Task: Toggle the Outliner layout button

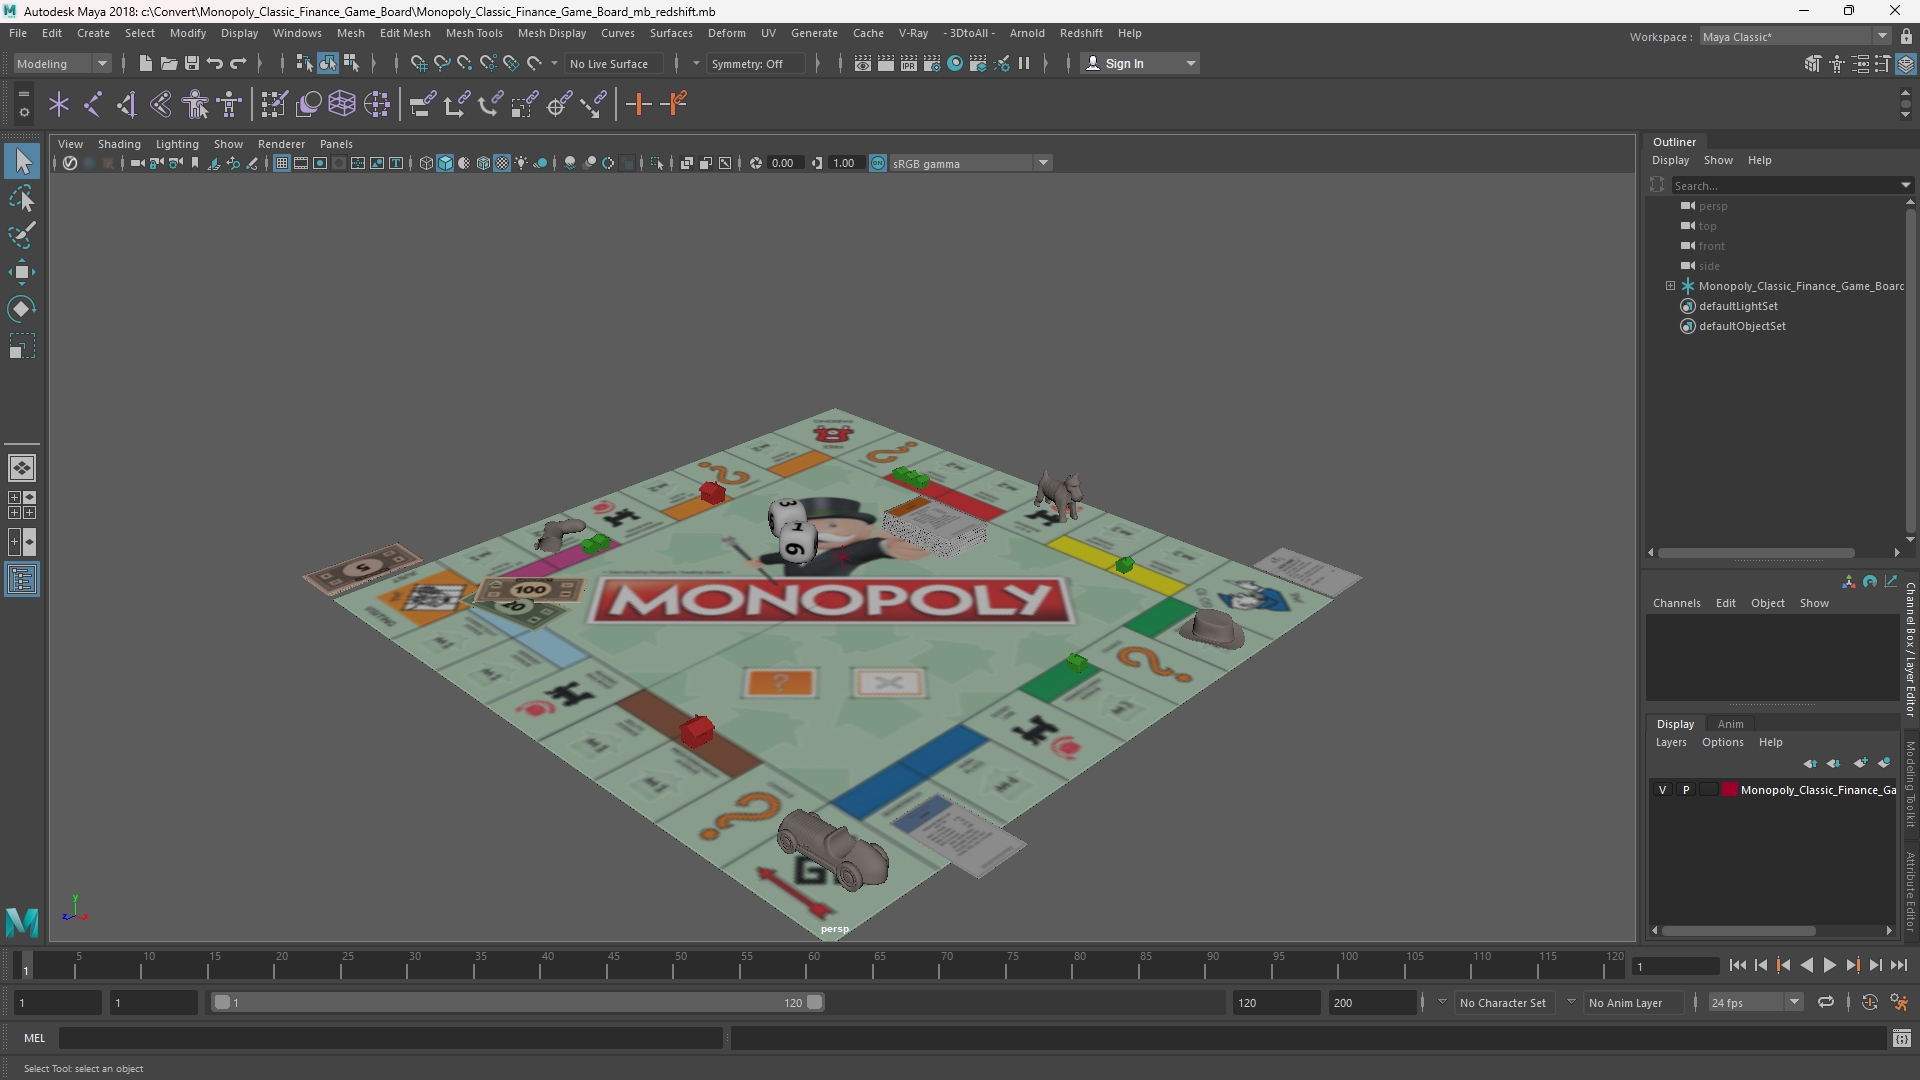Action: pos(22,580)
